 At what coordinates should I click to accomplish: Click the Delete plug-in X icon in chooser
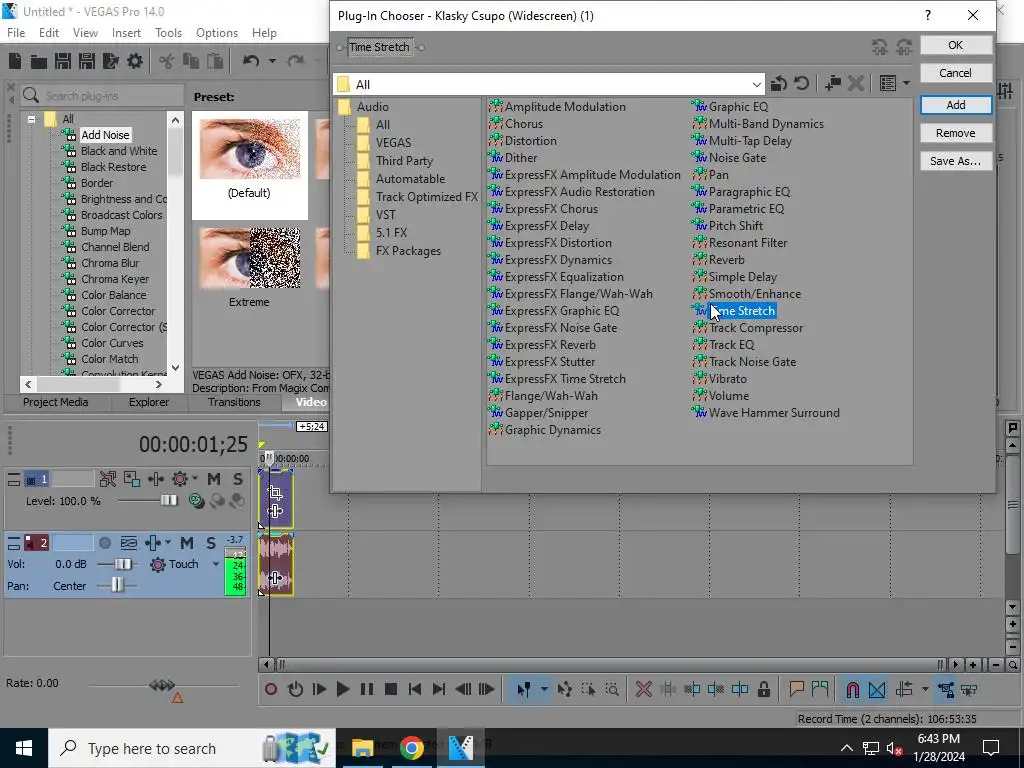pyautogui.click(x=856, y=84)
